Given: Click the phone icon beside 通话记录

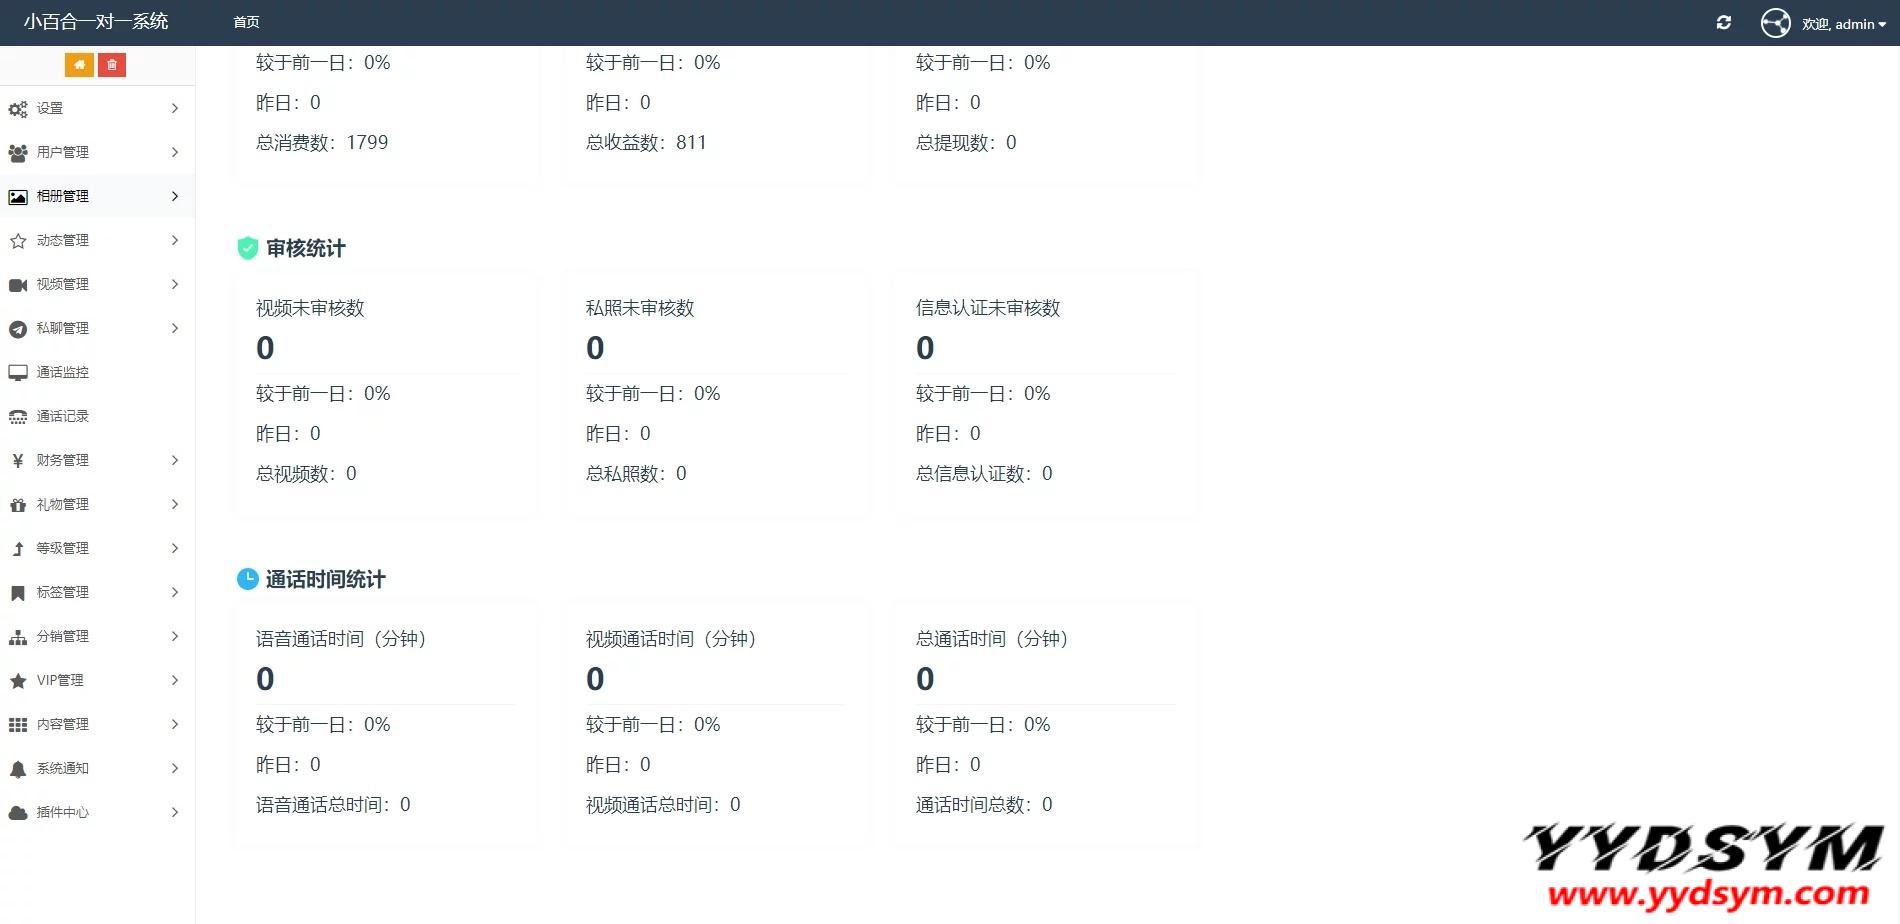Looking at the screenshot, I should coord(18,417).
